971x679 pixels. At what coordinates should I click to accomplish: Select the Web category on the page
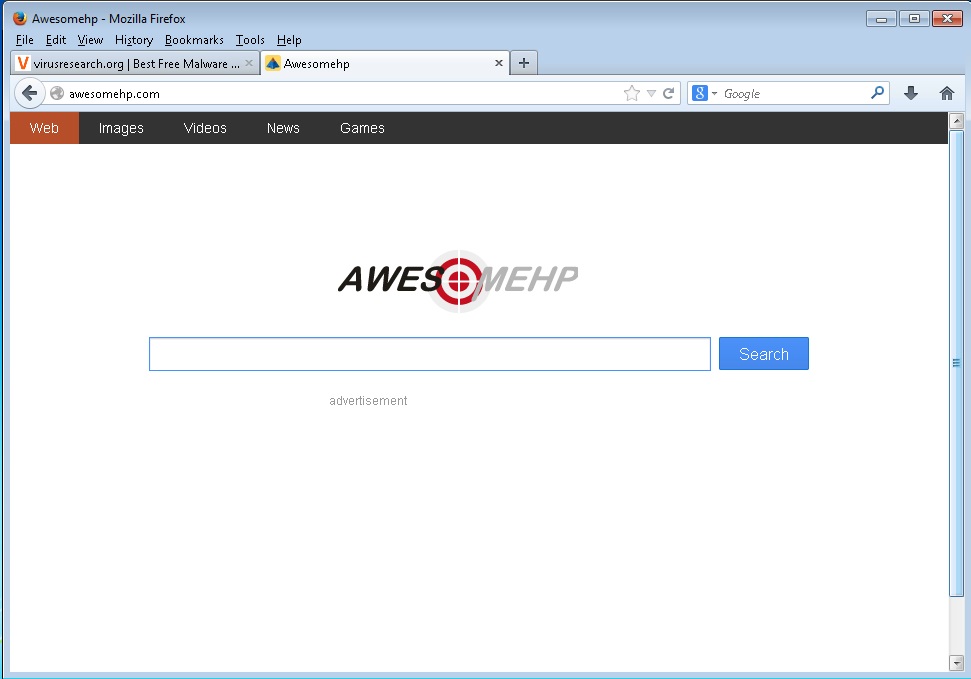click(44, 128)
